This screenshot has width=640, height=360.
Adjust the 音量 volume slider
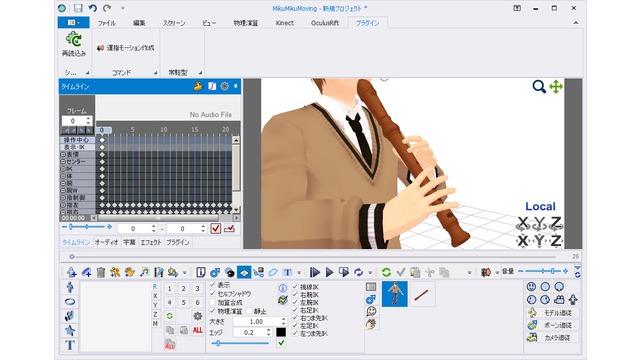[x=544, y=271]
